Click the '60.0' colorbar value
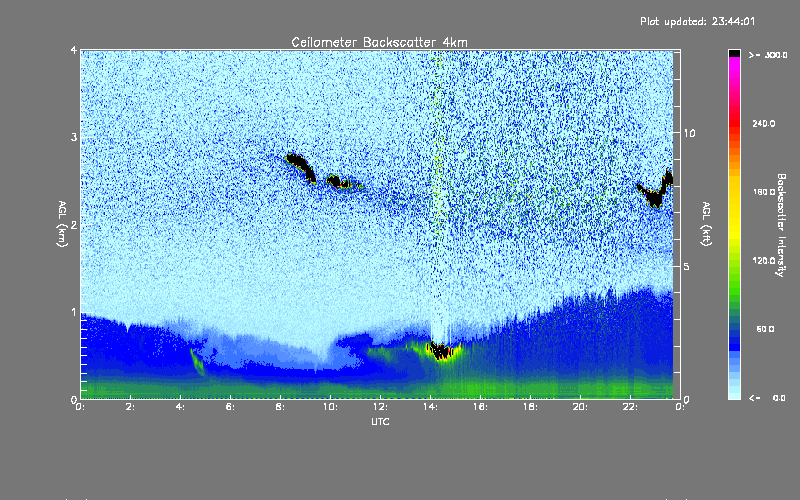Image resolution: width=800 pixels, height=500 pixels. [x=765, y=329]
